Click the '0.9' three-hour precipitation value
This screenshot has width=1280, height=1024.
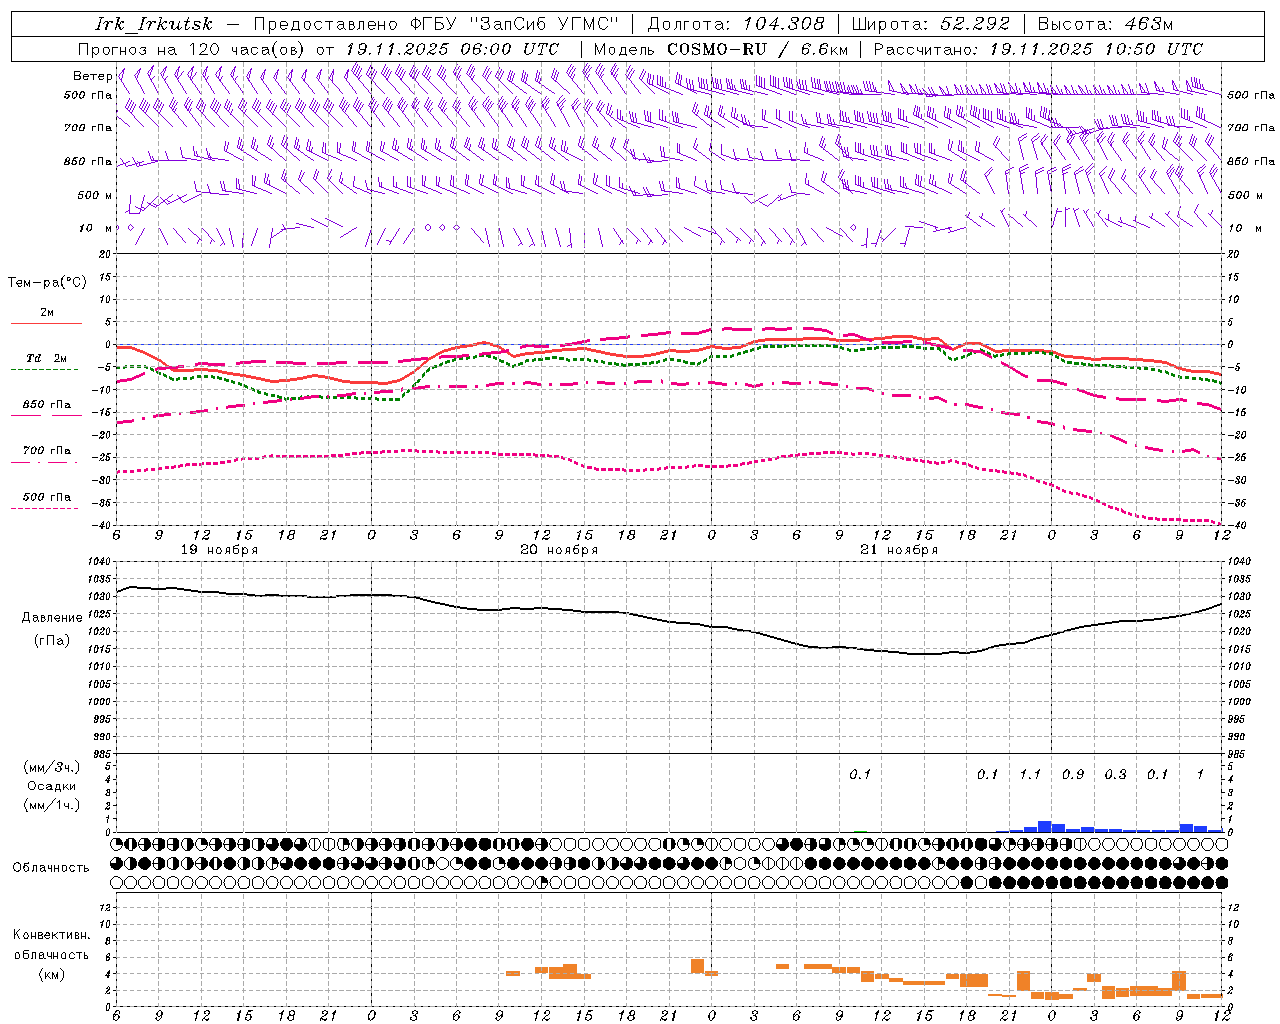1073,774
